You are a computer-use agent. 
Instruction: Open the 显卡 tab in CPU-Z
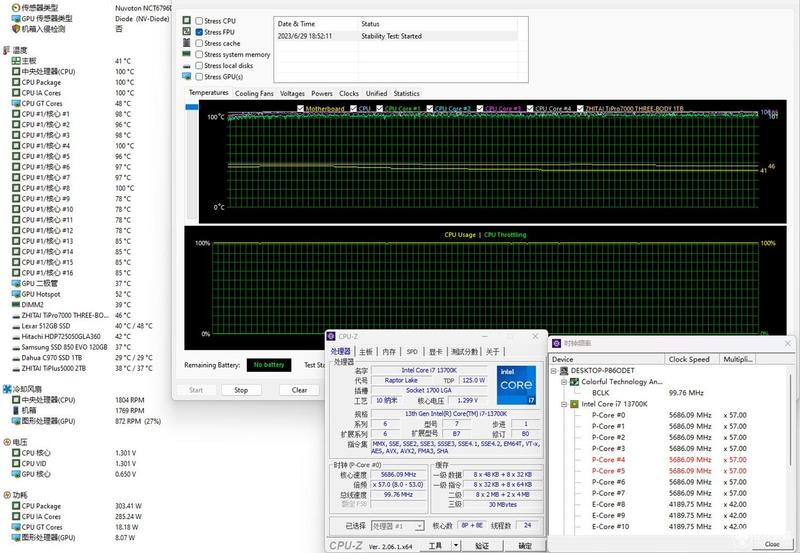435,351
